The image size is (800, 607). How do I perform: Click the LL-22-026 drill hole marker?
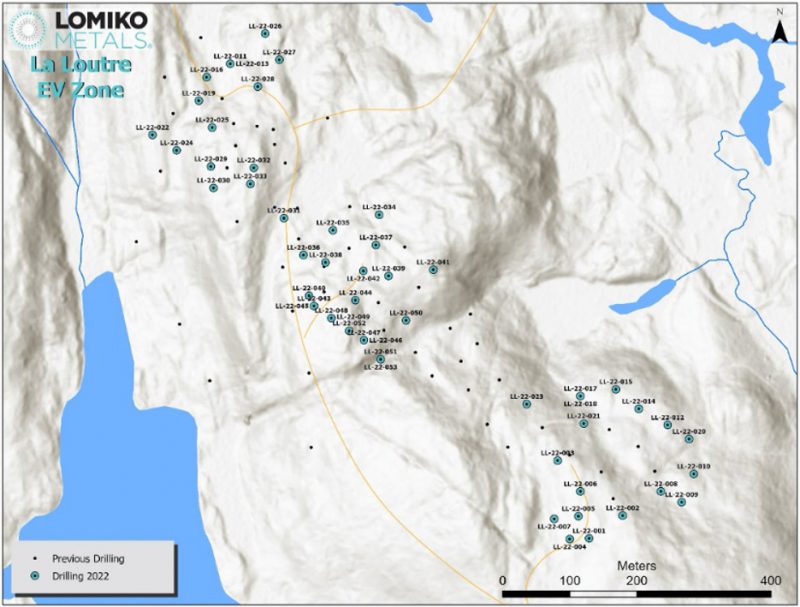(x=265, y=34)
